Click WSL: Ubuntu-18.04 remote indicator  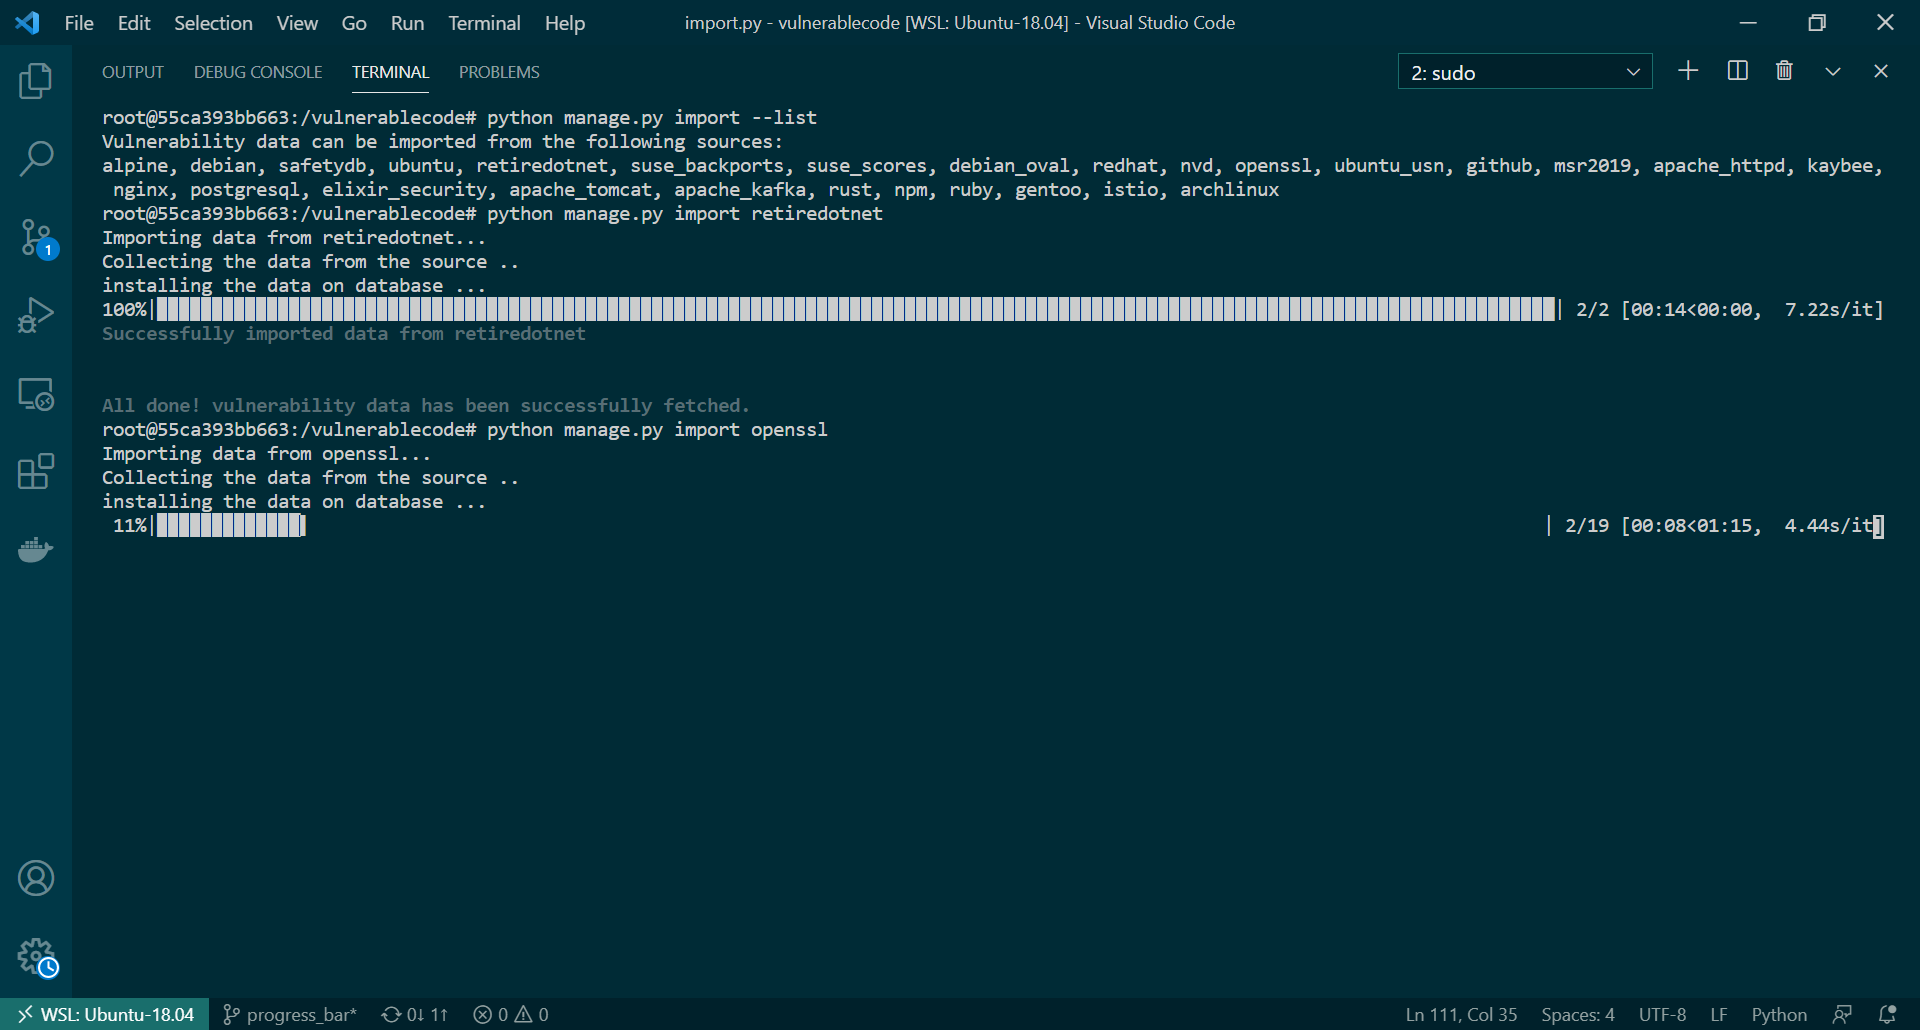(x=105, y=1014)
